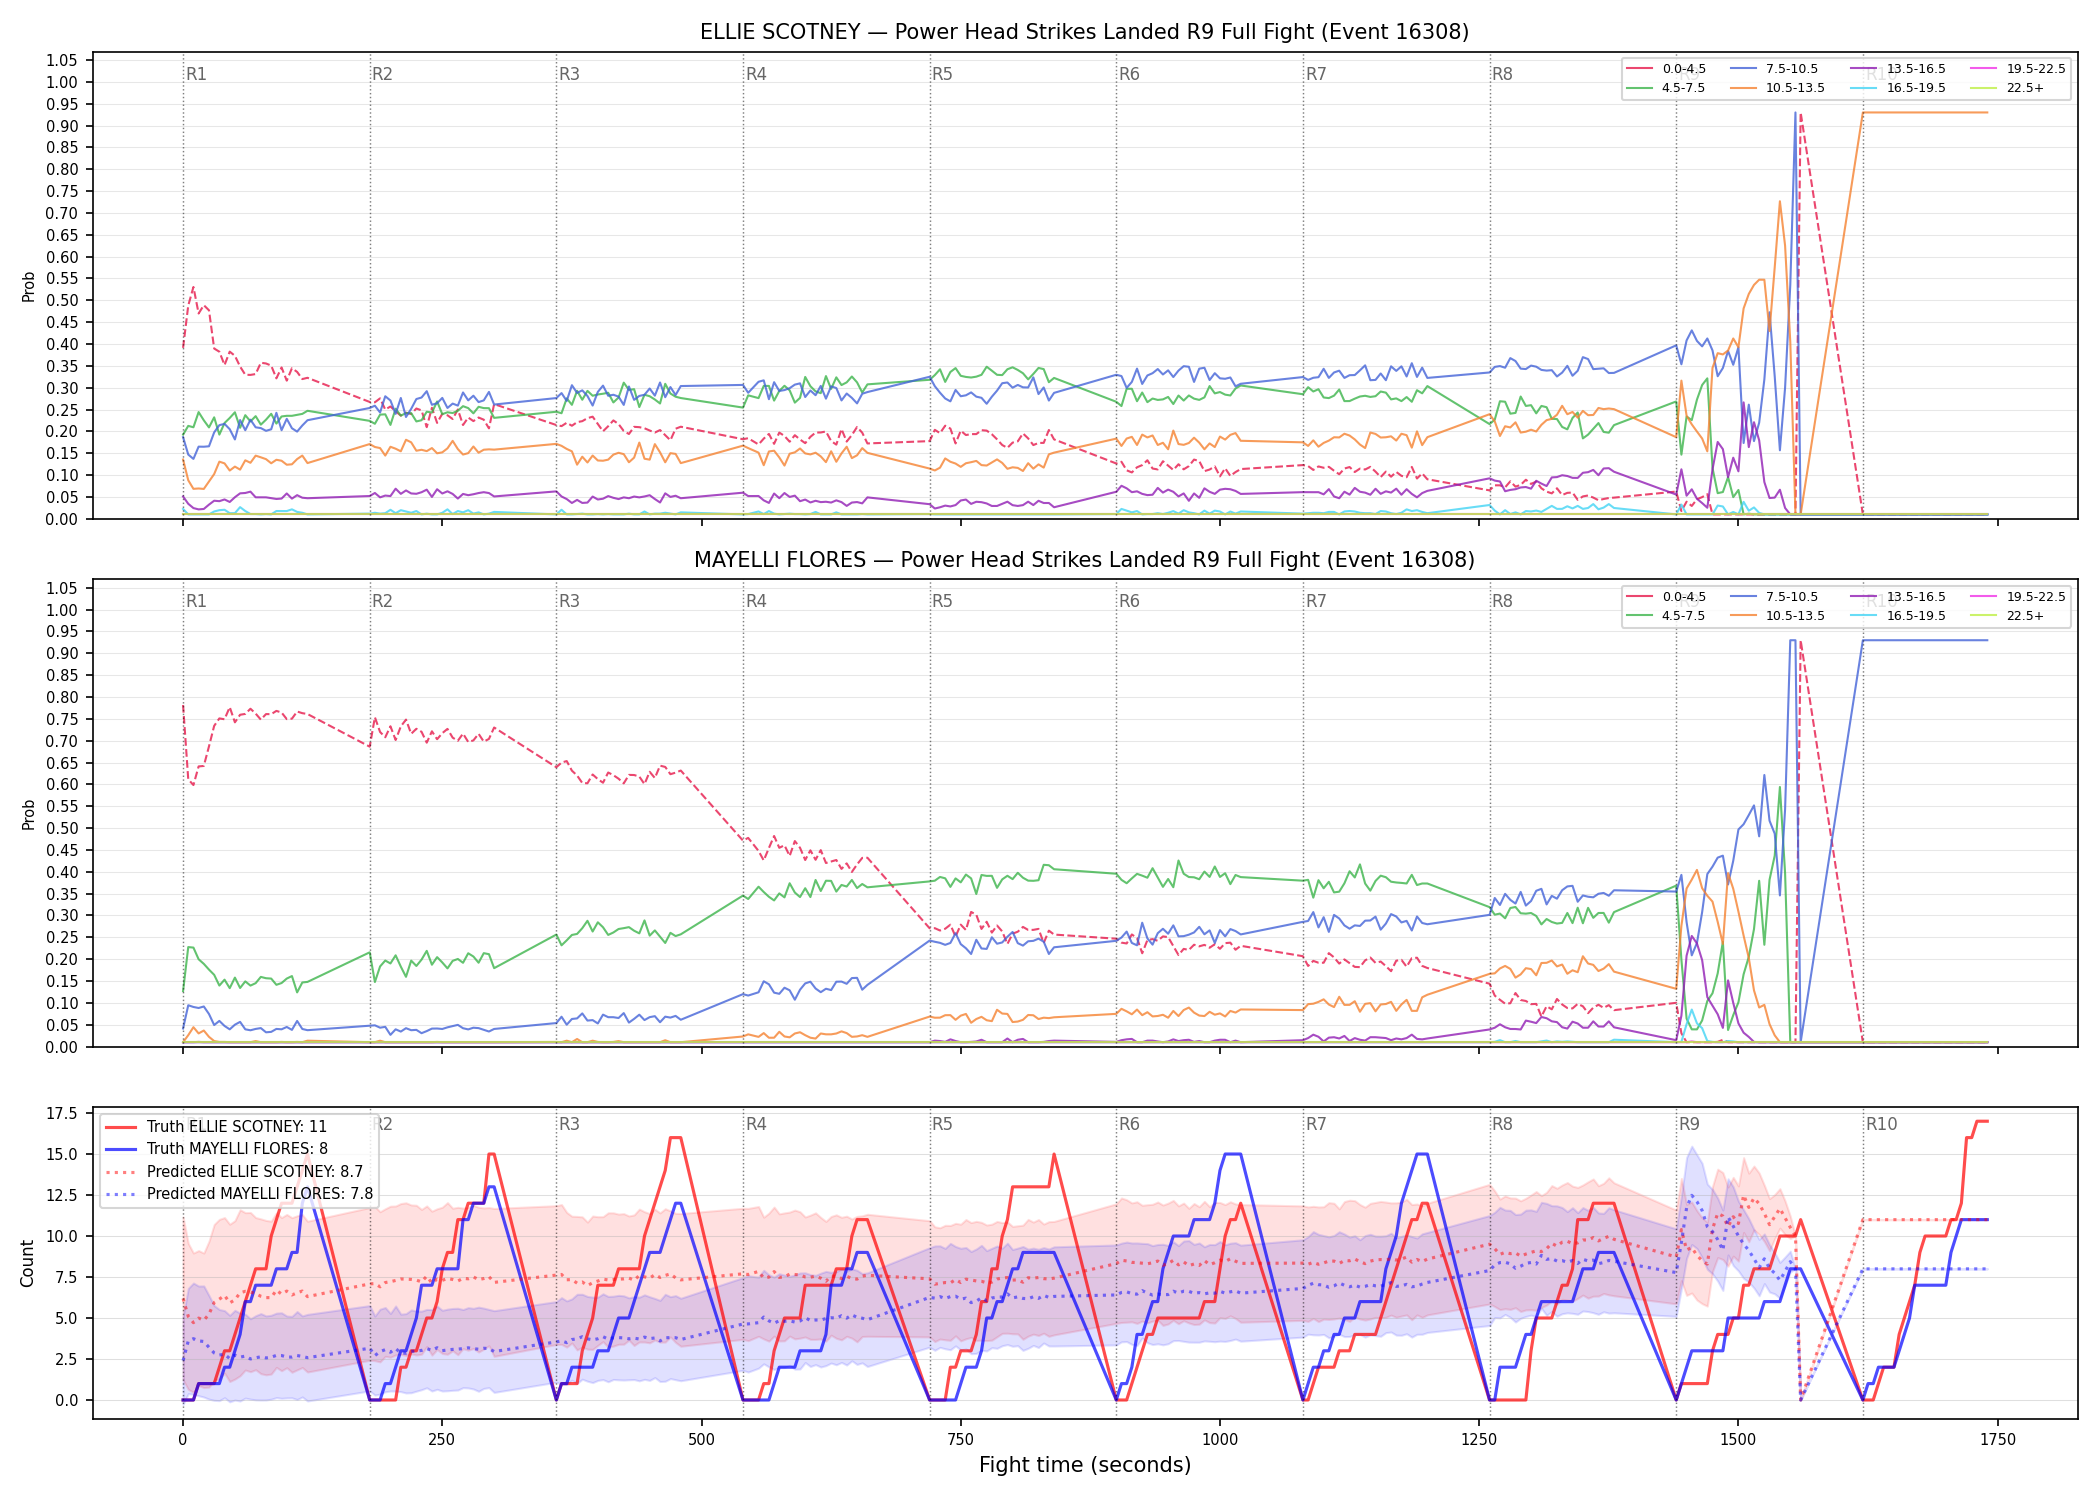Select '22.5+' legend entry in MAYELLI FLORES chart

pos(2008,616)
